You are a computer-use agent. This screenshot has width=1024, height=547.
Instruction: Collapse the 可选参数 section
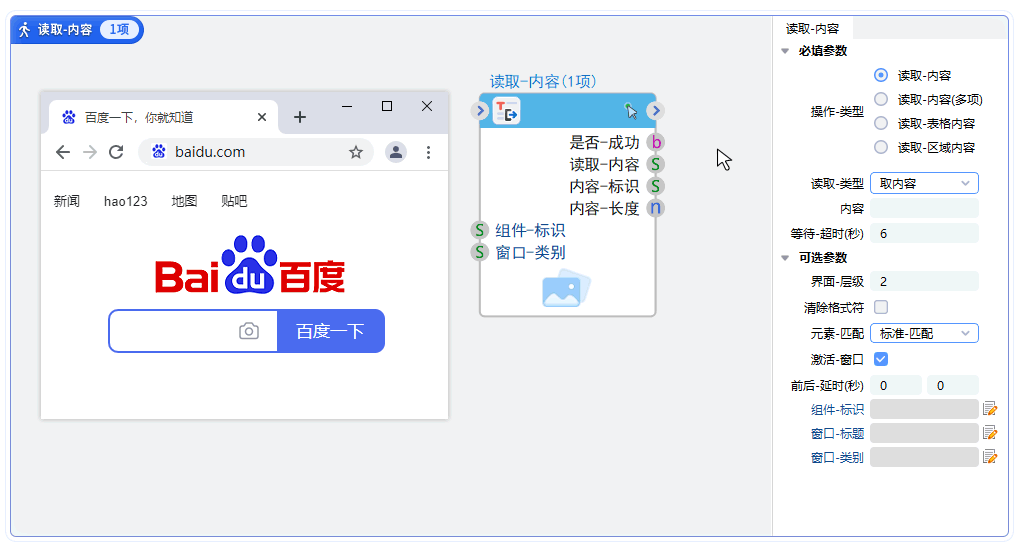tap(785, 258)
